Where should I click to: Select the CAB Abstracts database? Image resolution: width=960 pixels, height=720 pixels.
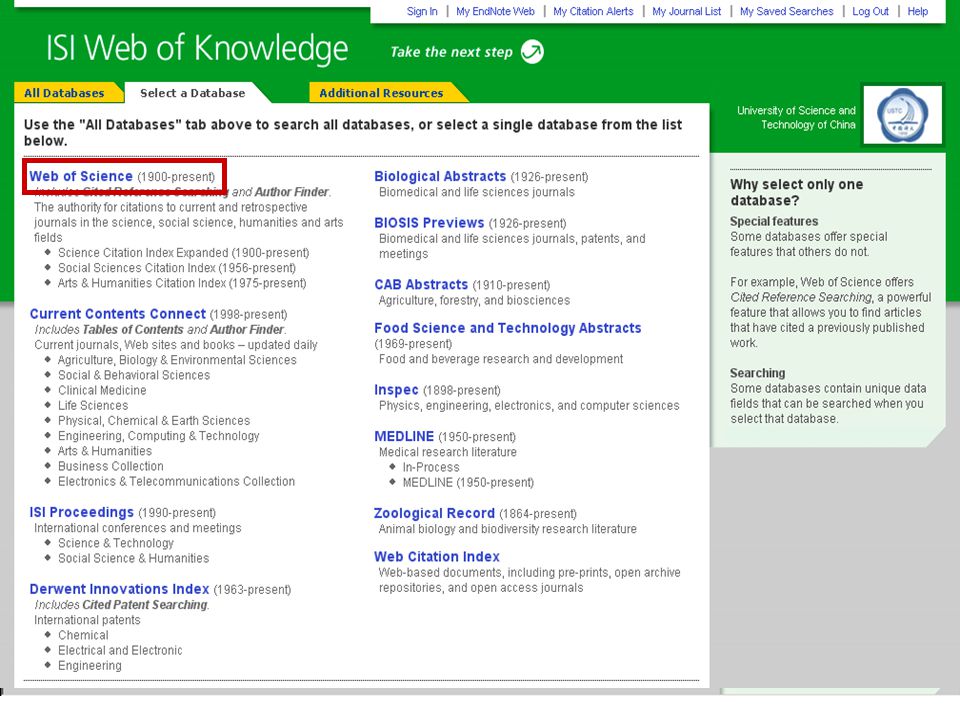click(421, 285)
